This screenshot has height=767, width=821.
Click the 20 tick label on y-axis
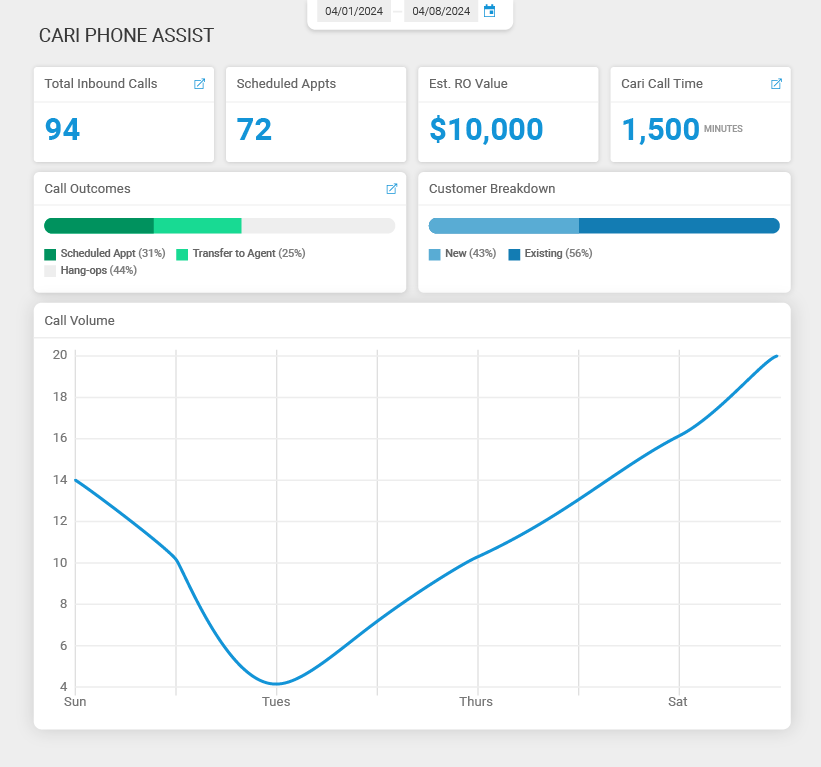(60, 355)
